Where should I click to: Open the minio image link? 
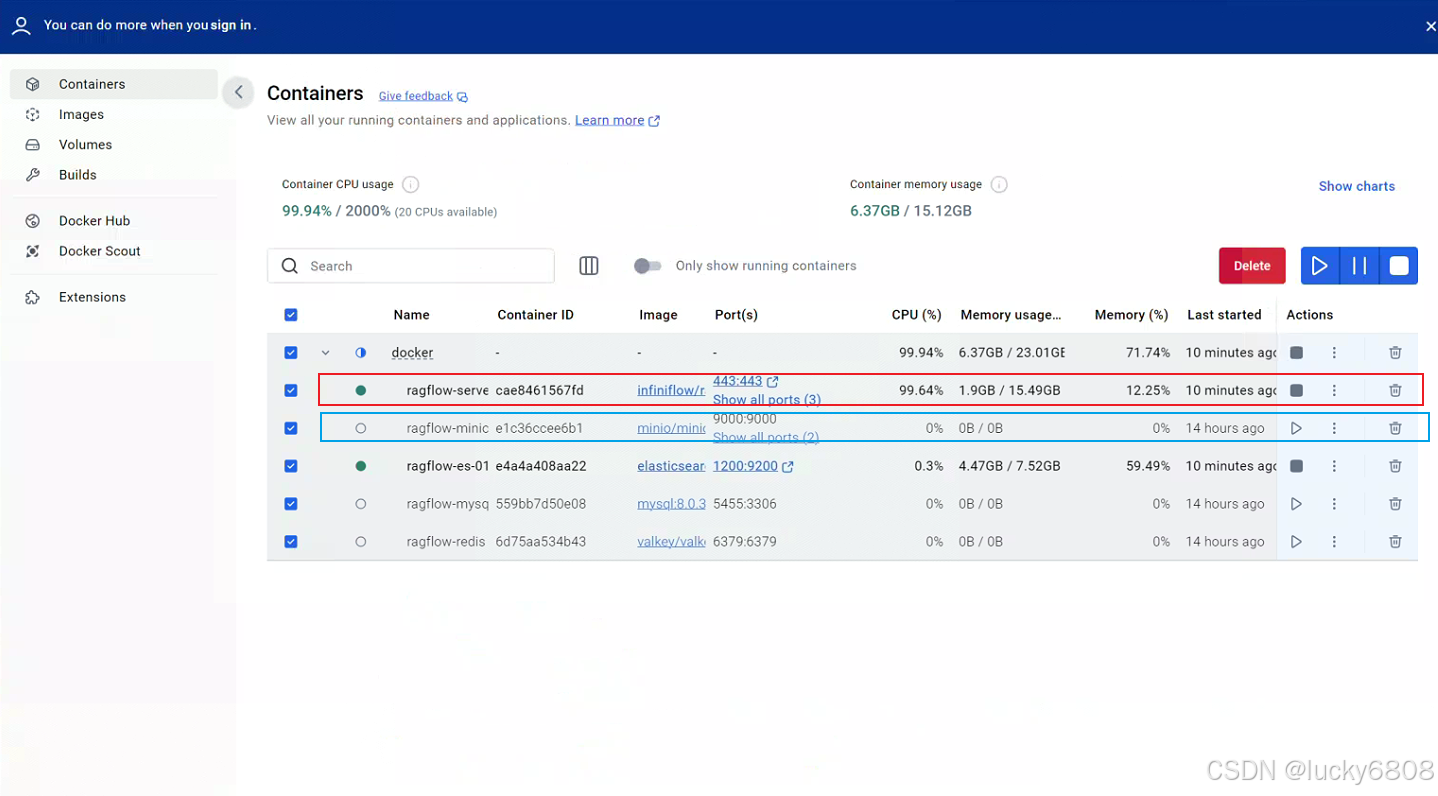pyautogui.click(x=671, y=428)
